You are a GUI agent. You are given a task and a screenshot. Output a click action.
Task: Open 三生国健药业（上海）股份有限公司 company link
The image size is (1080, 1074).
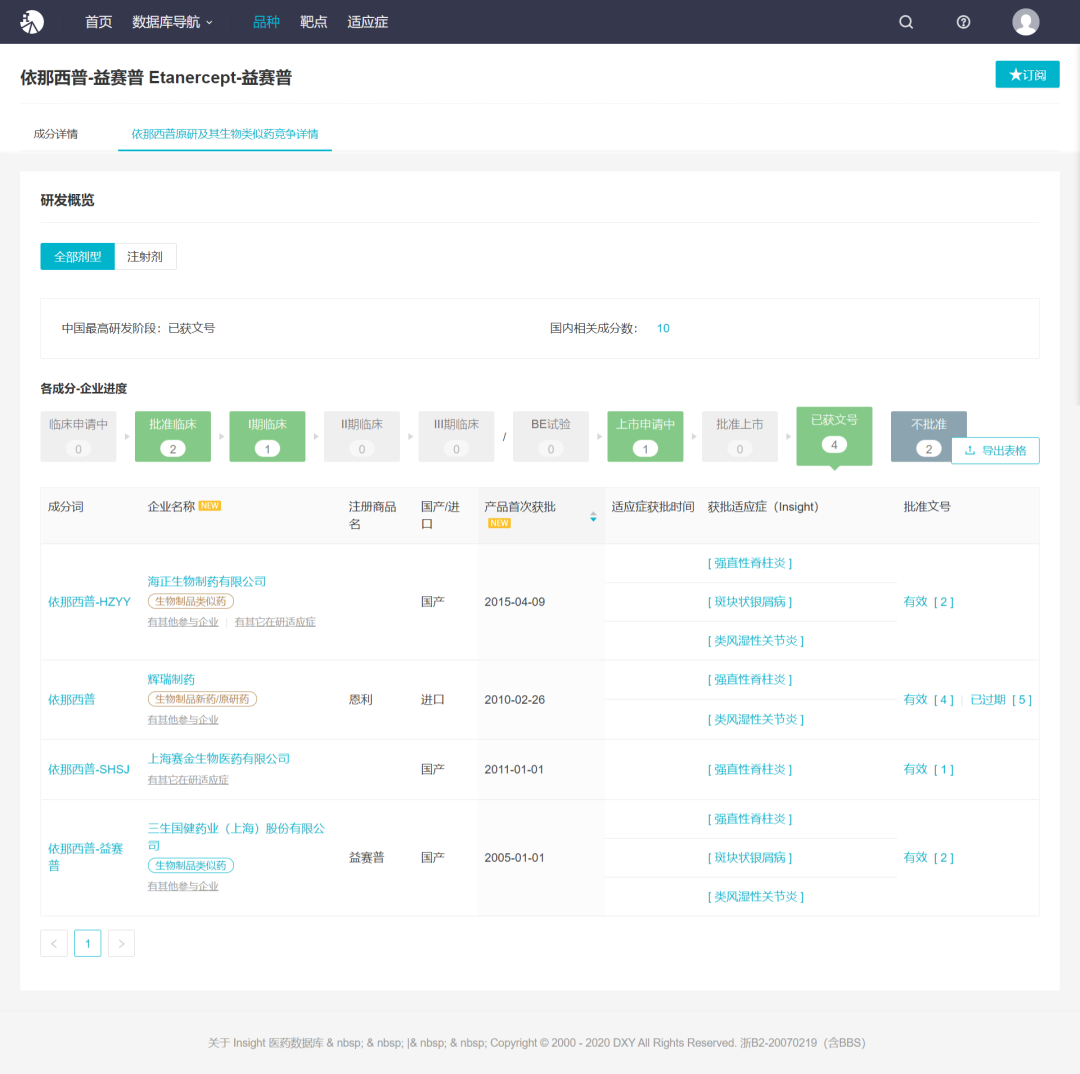(x=236, y=836)
